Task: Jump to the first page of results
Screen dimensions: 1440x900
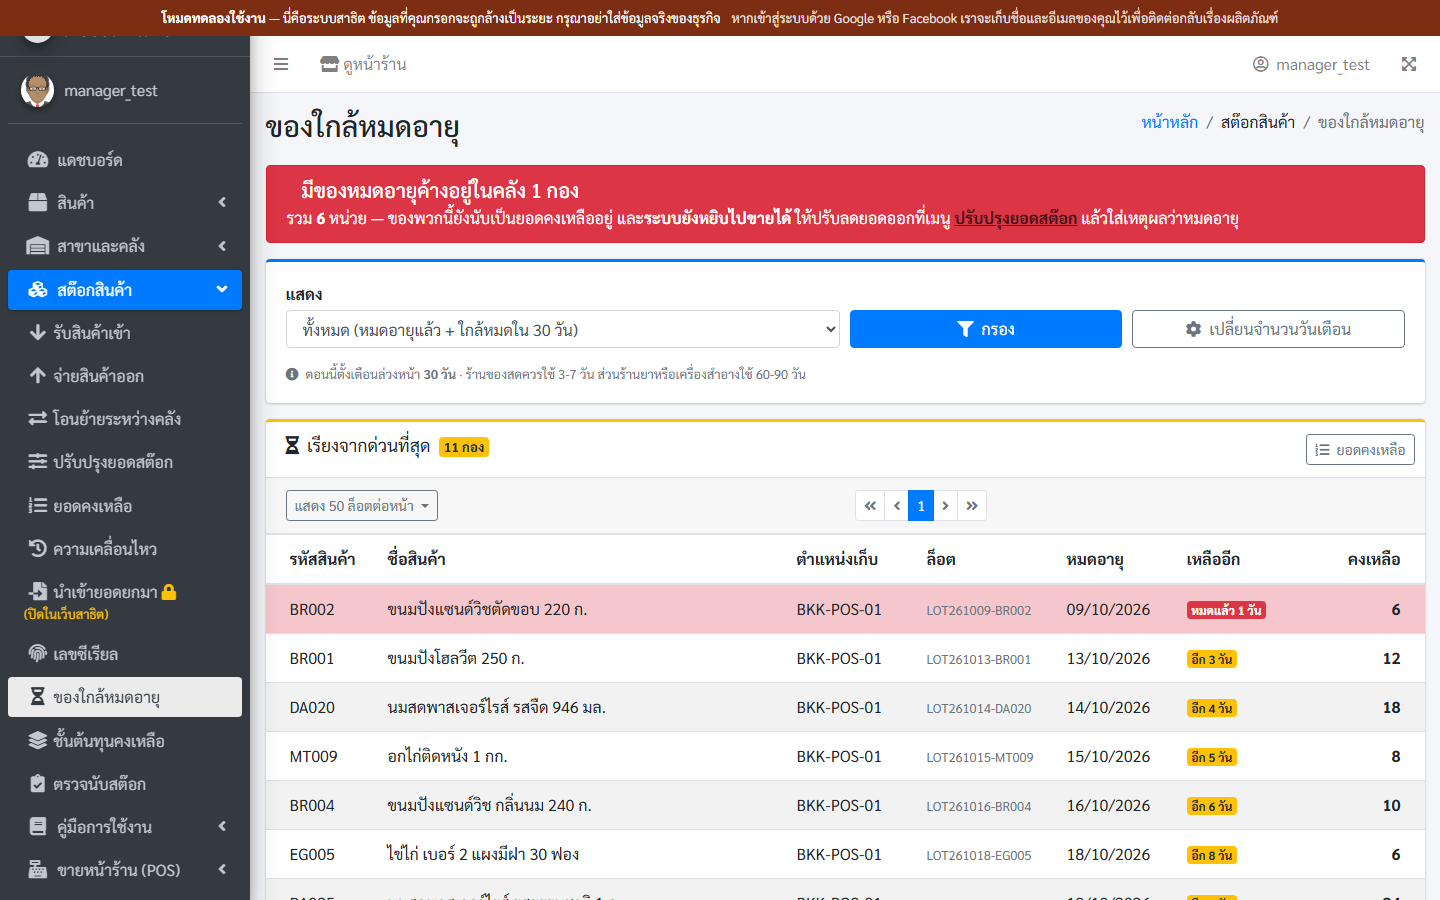Action: click(x=870, y=506)
